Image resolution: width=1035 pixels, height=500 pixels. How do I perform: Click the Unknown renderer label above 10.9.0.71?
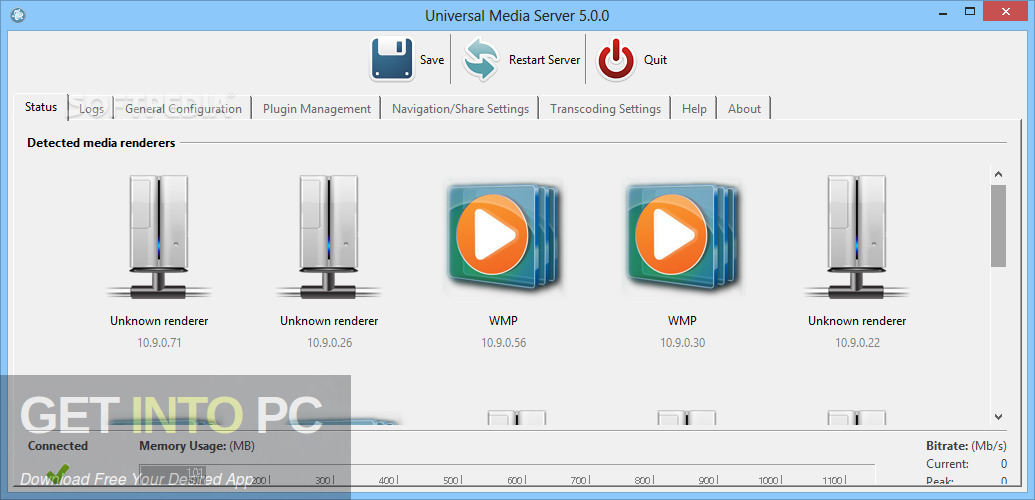click(x=159, y=321)
